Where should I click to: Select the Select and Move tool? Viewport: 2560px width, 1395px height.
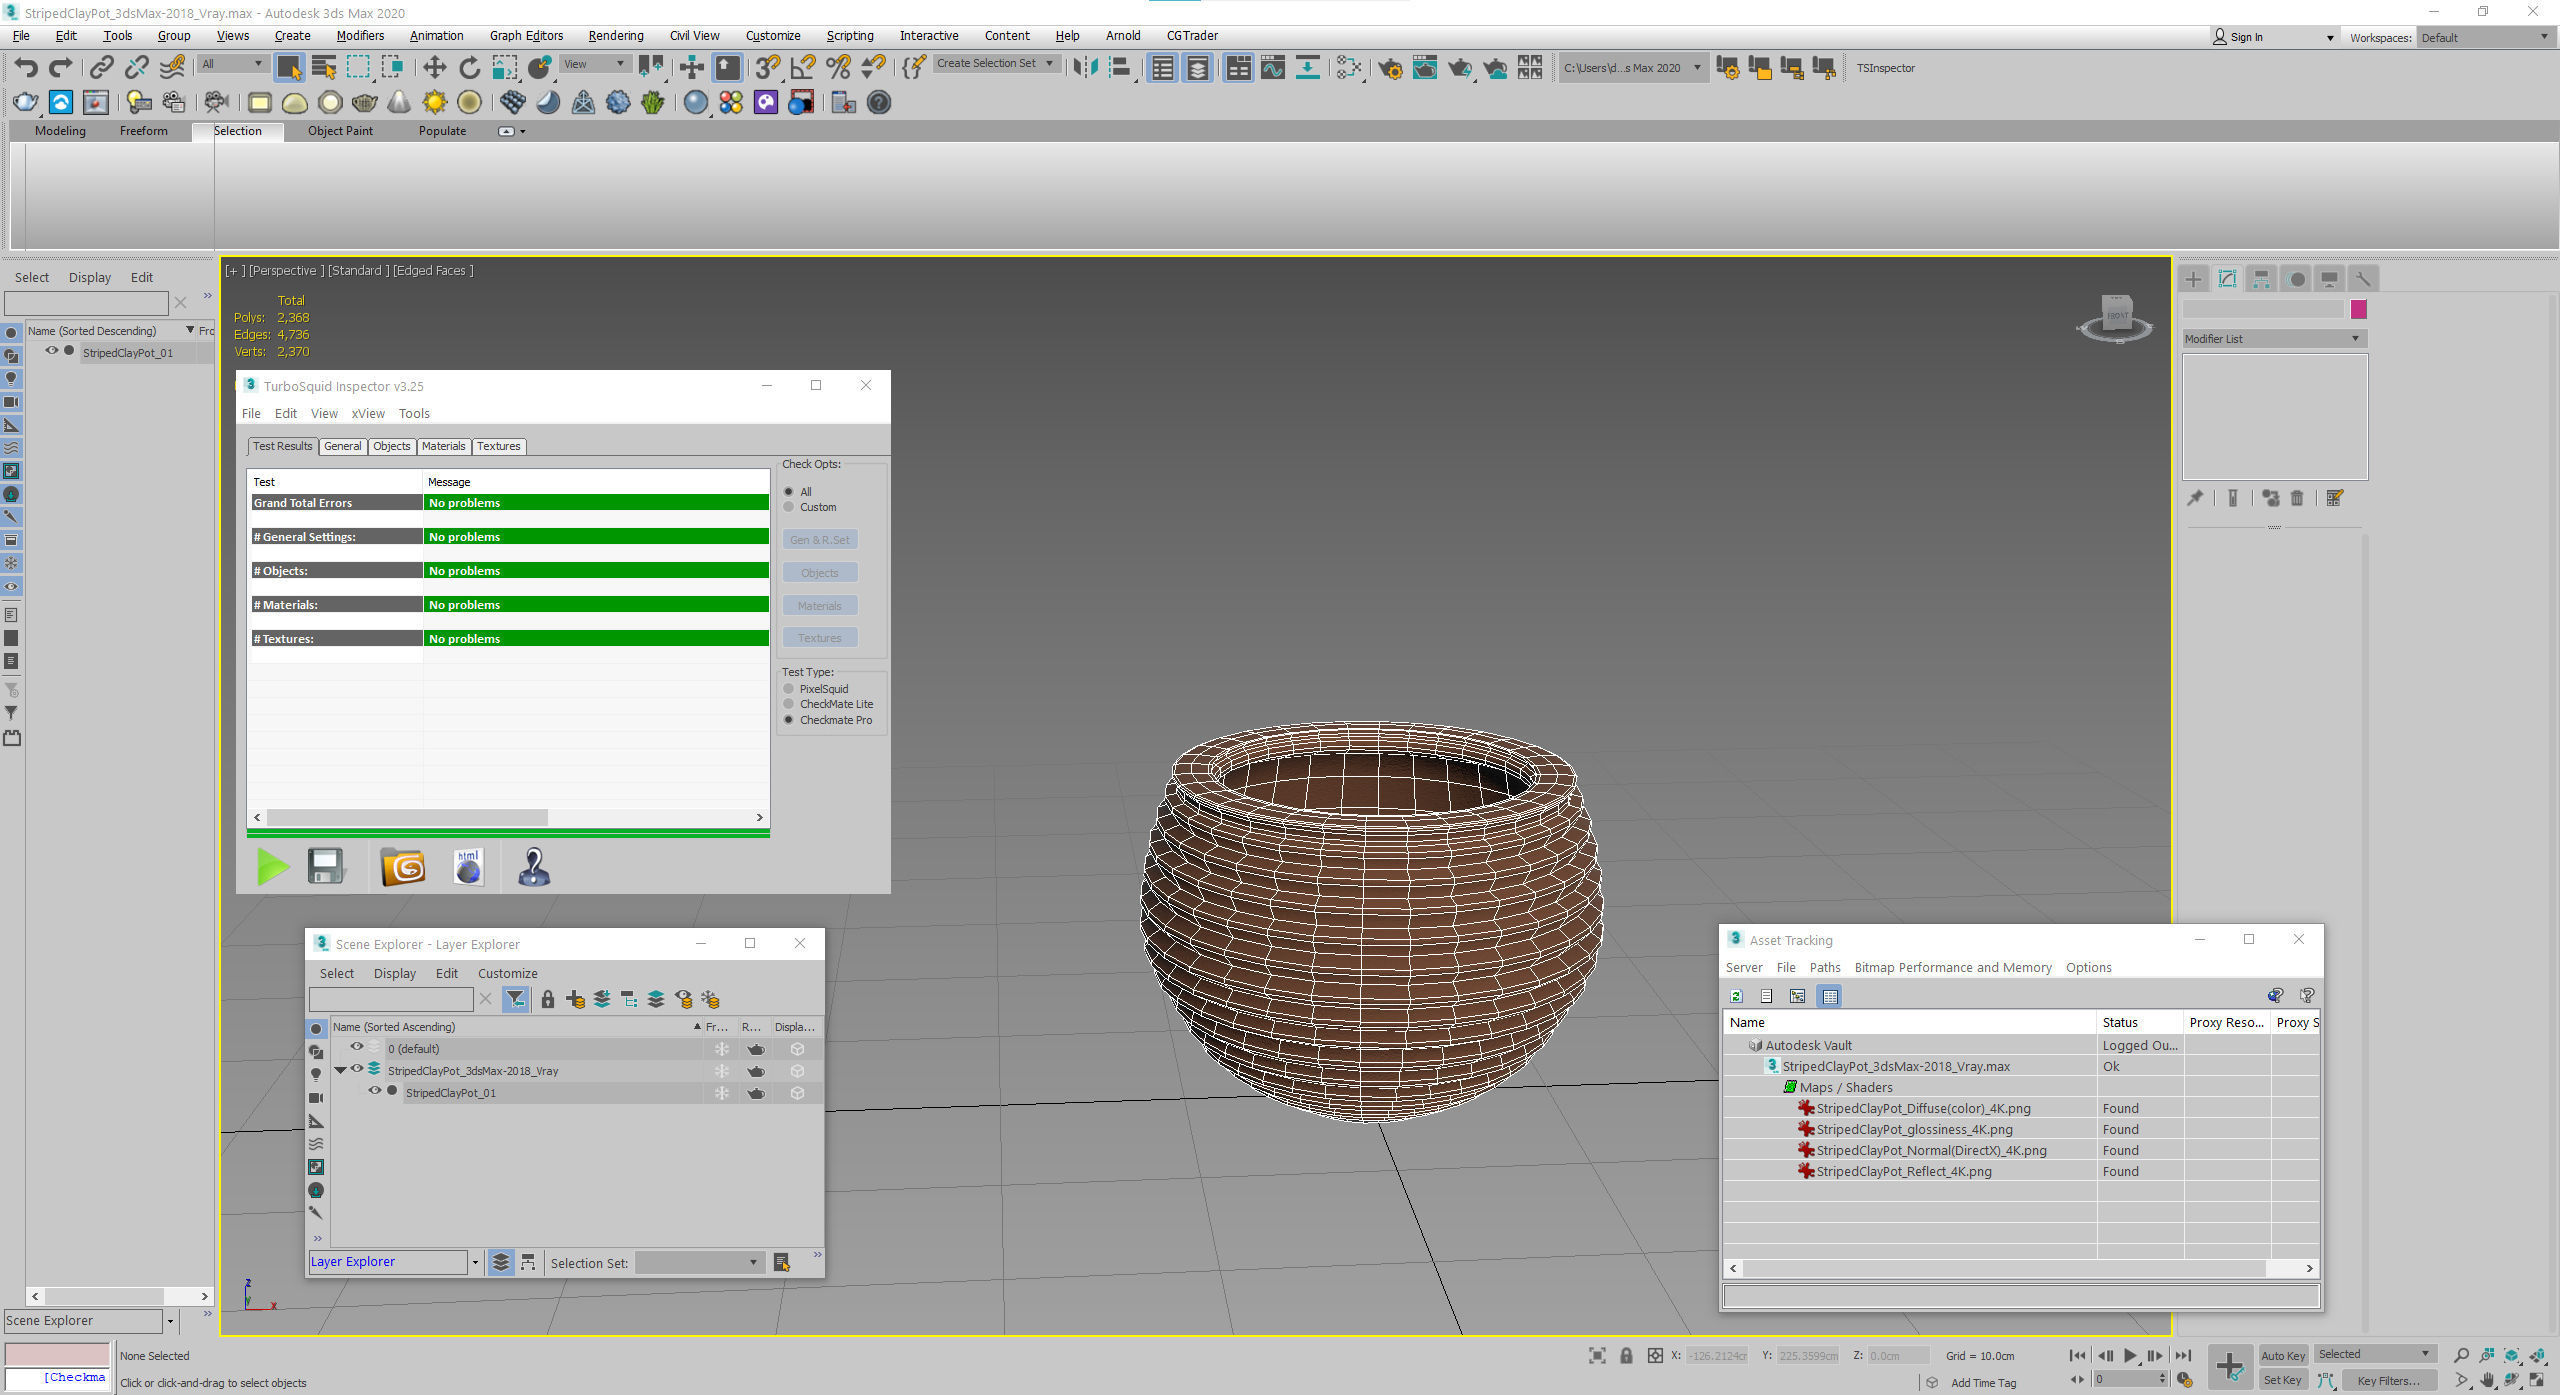click(434, 67)
